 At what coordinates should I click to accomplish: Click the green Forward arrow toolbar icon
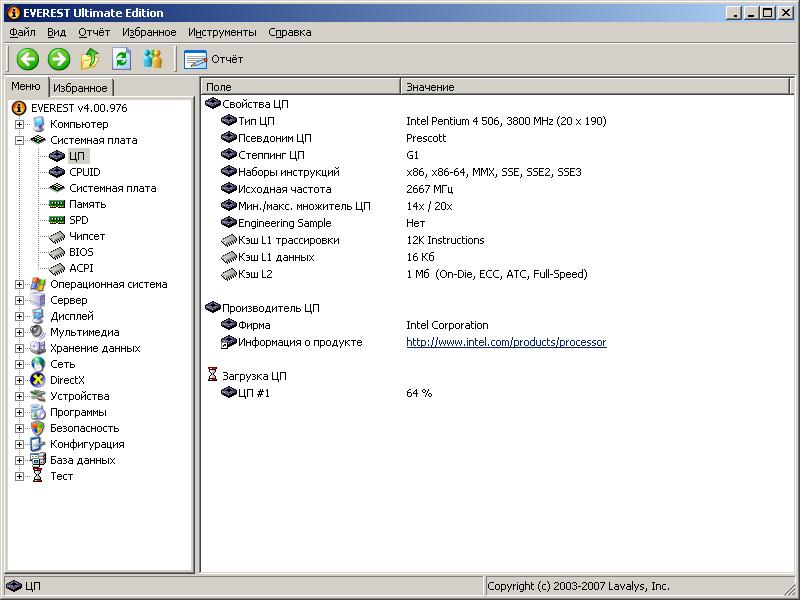(x=59, y=59)
